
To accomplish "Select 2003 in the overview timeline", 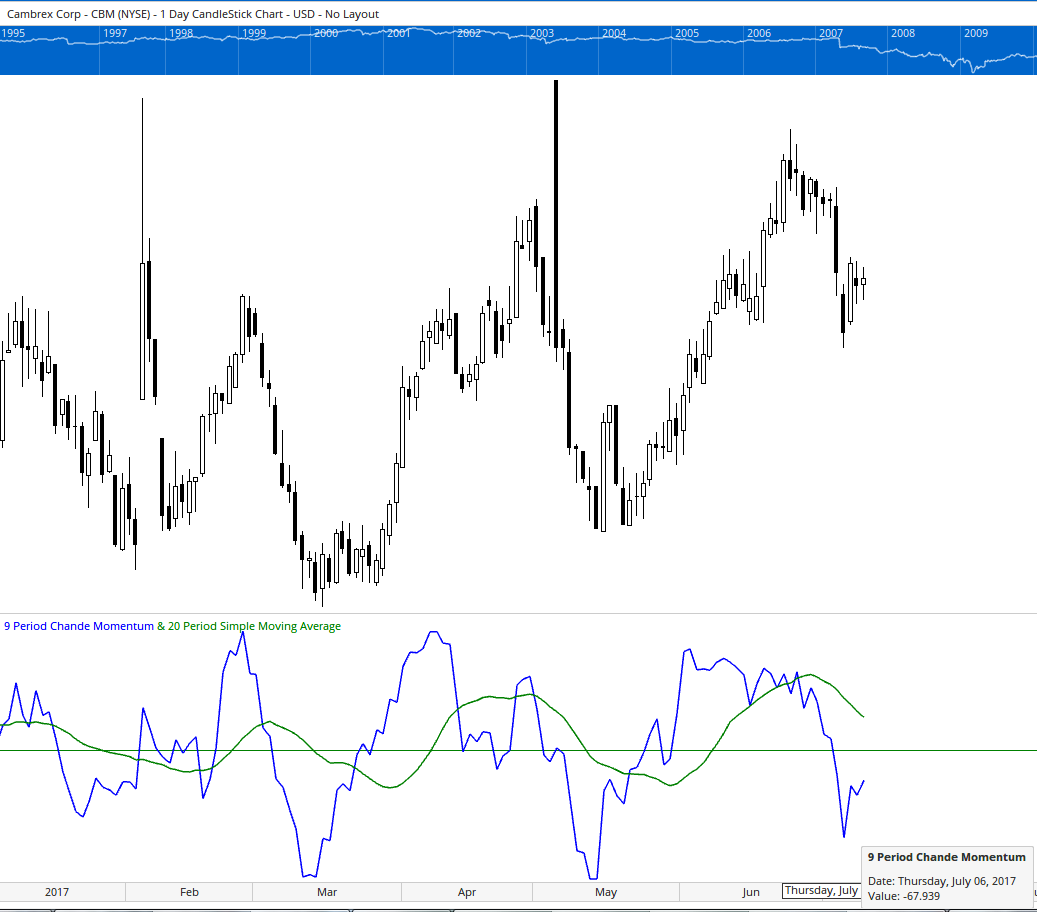I will coord(542,33).
